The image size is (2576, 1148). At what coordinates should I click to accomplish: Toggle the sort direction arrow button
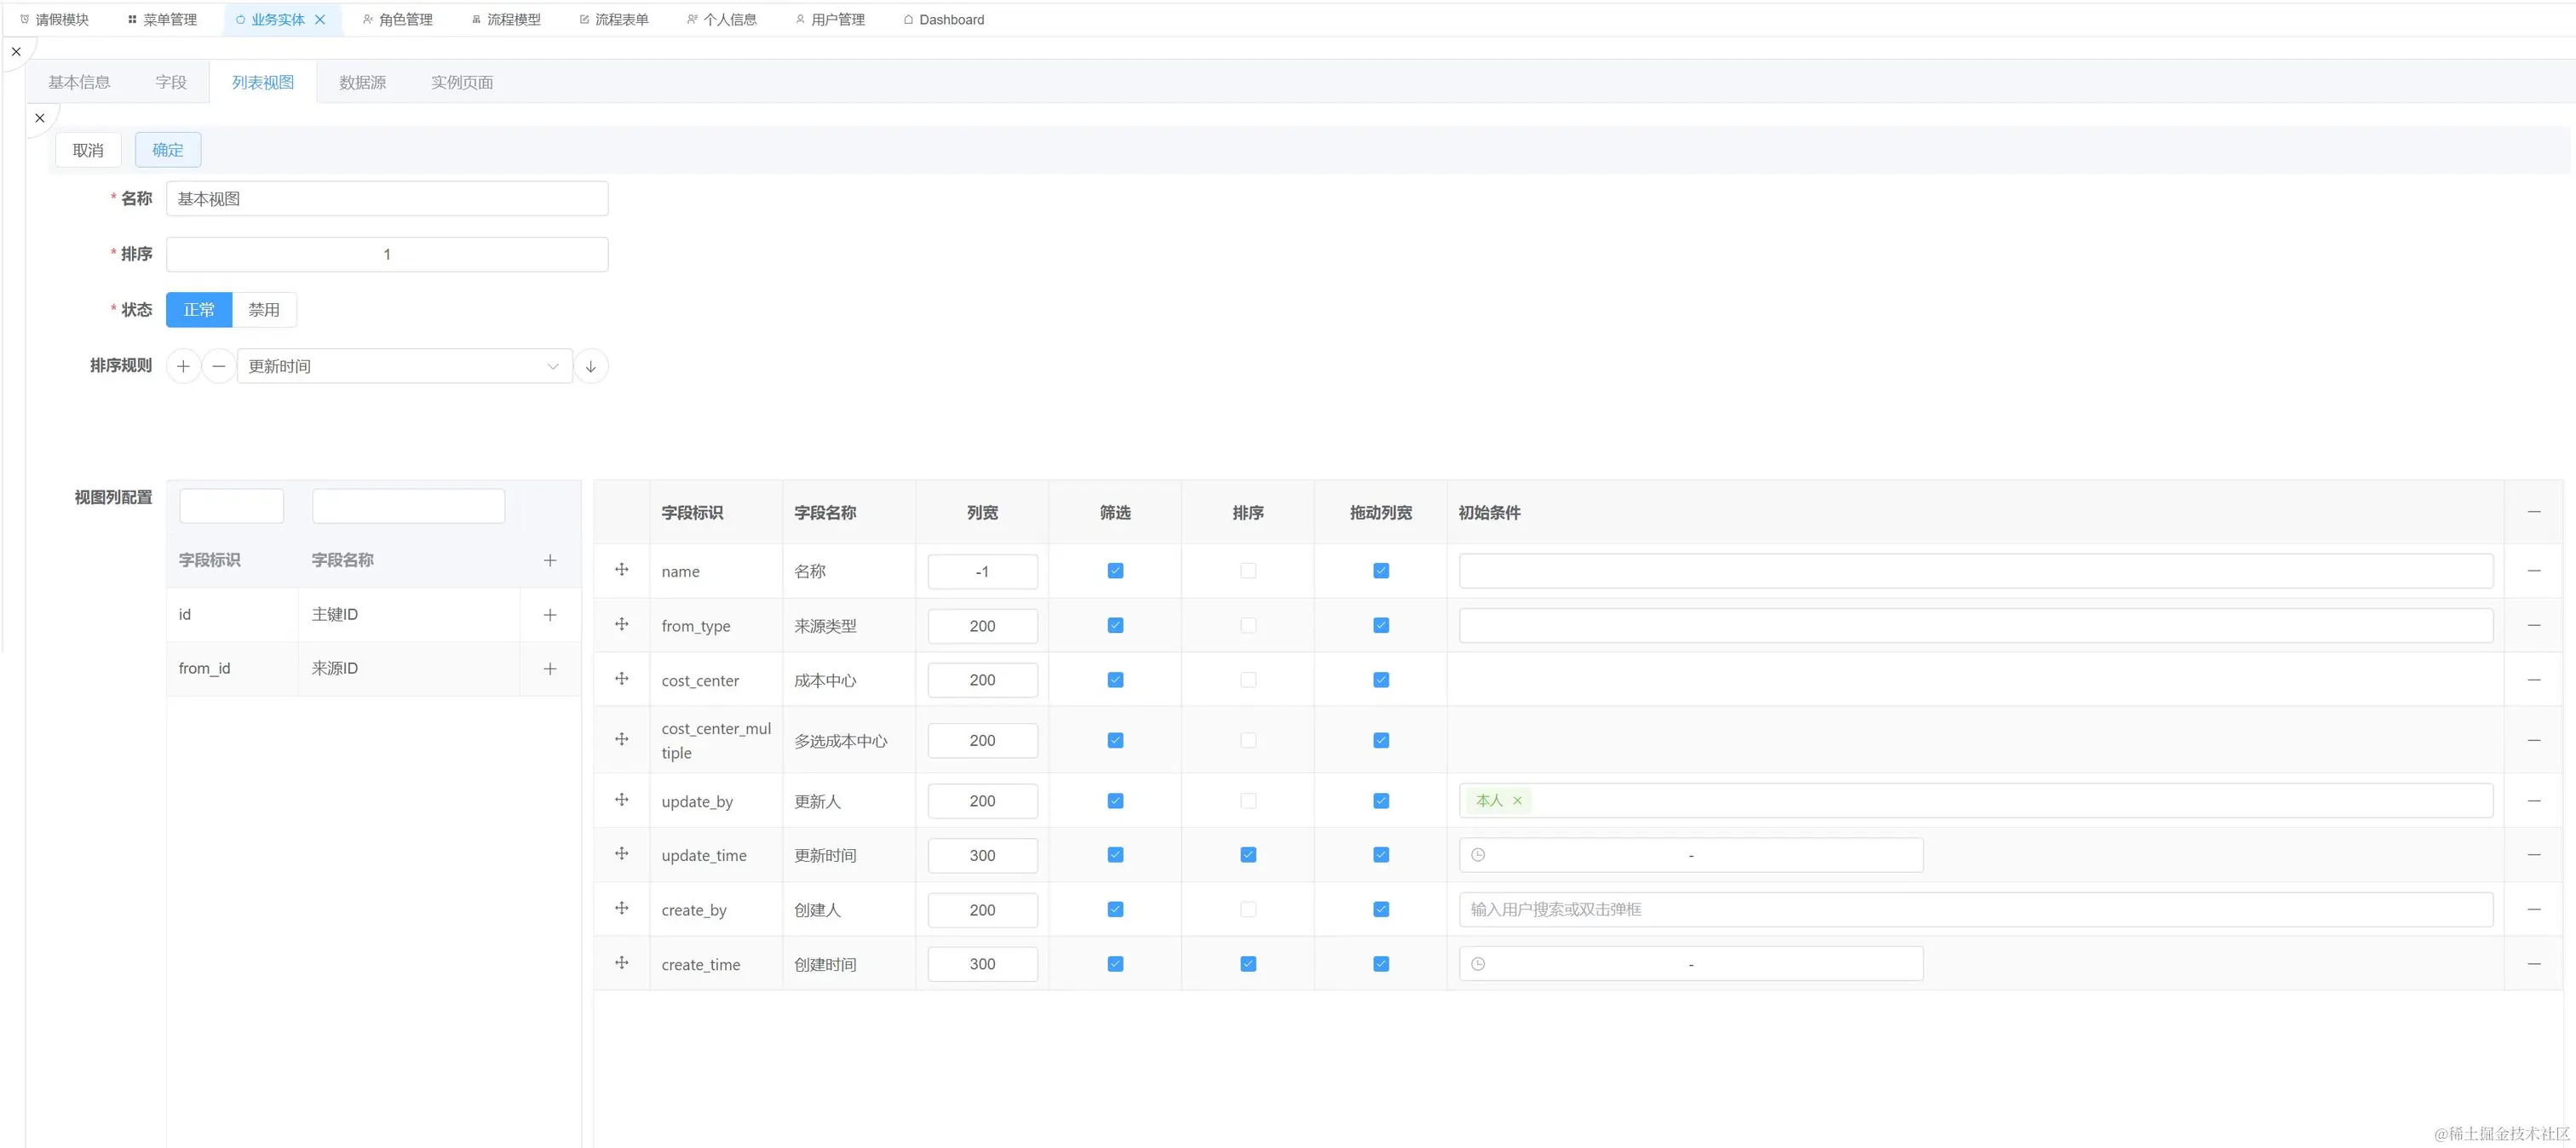591,366
